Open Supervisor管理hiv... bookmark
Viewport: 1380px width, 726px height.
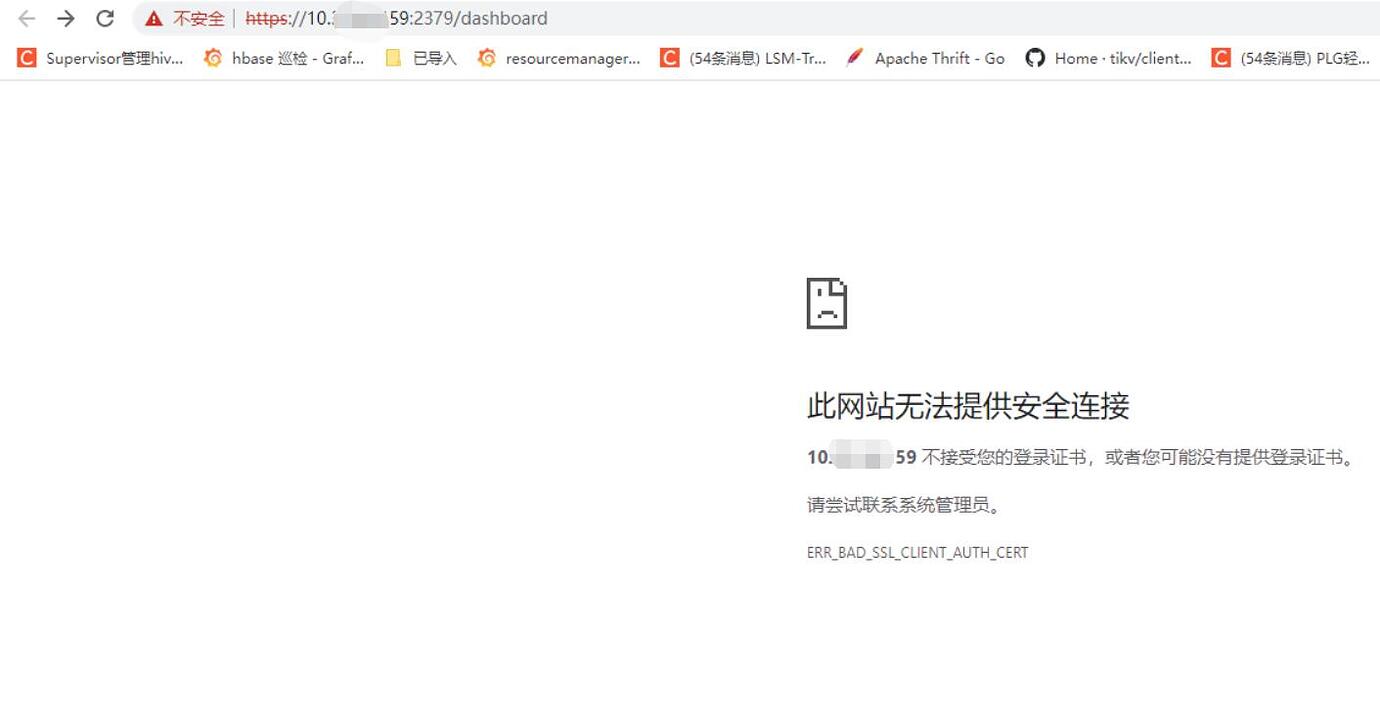(100, 58)
